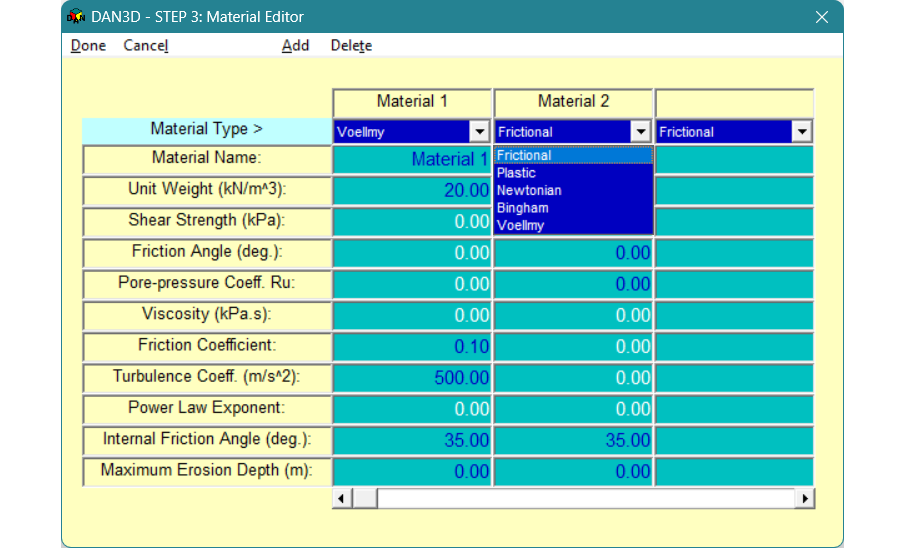Viewport: 905px width, 548px height.
Task: Open the Cancel menu
Action: [x=146, y=46]
